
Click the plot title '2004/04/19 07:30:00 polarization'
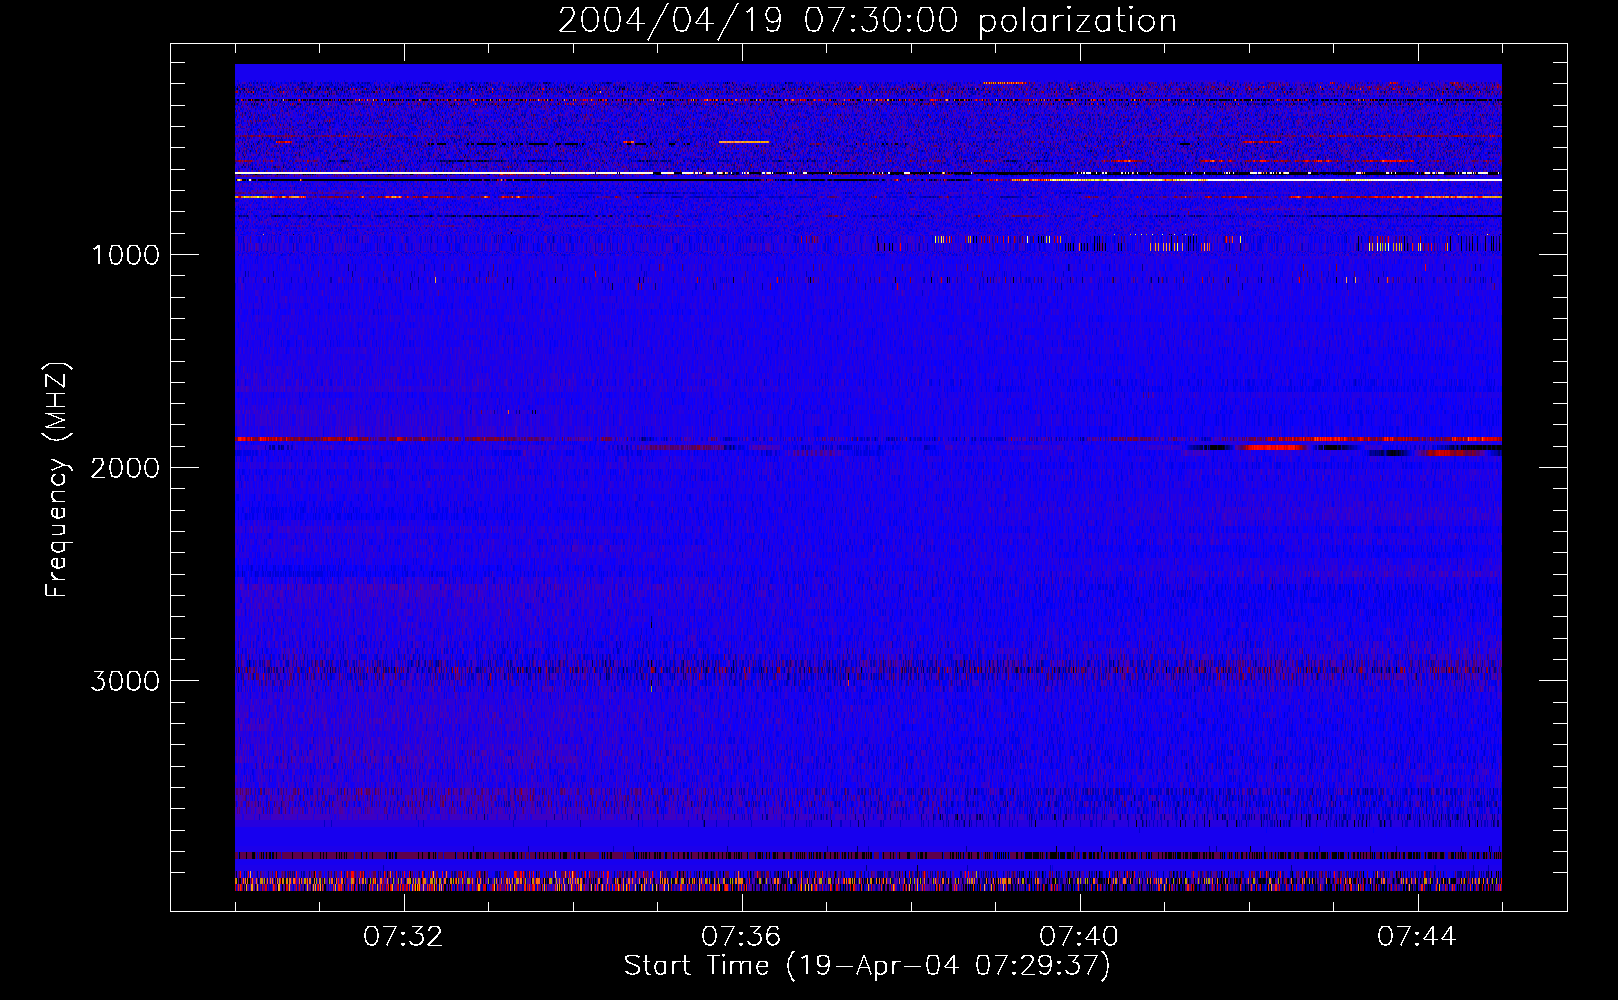pyautogui.click(x=867, y=21)
